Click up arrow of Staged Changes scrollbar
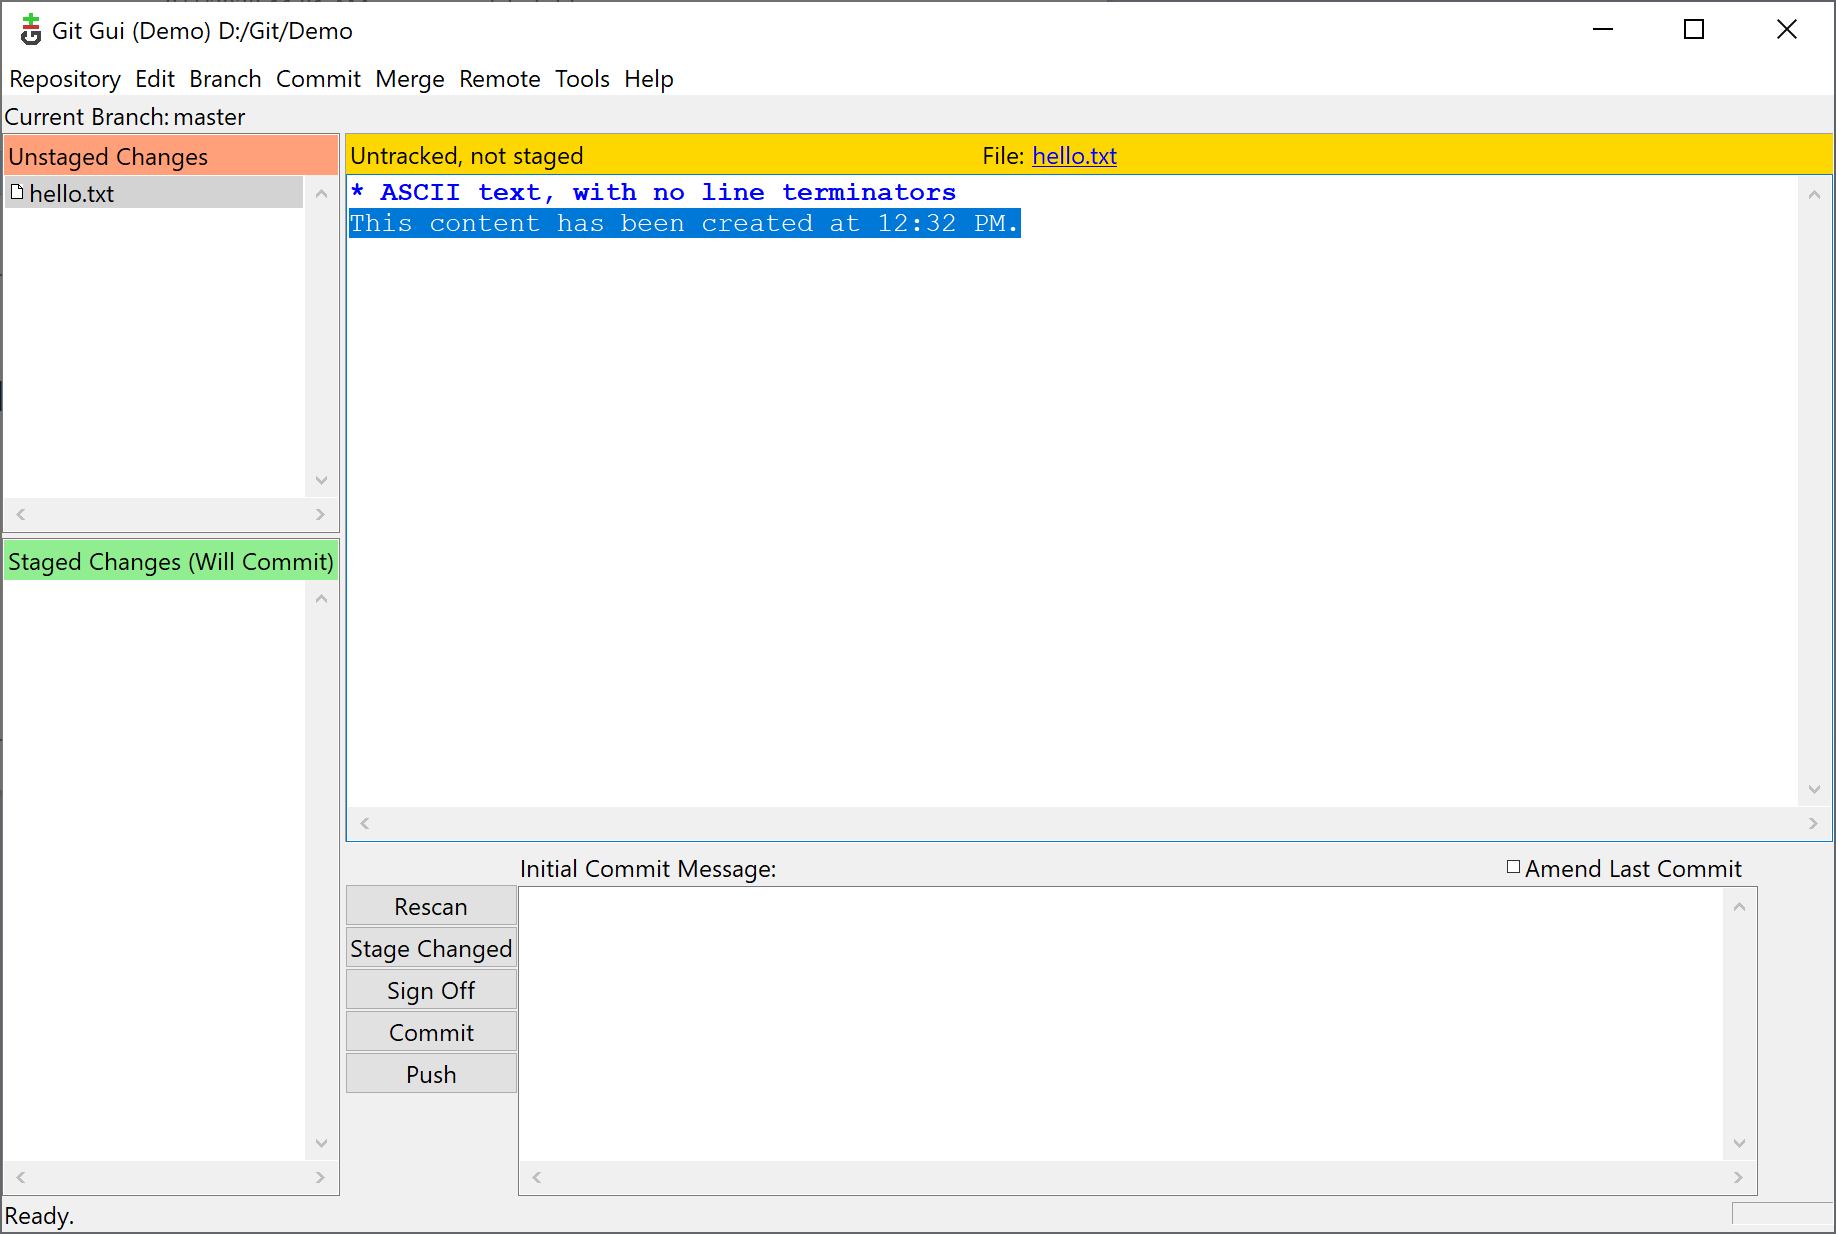 (321, 599)
